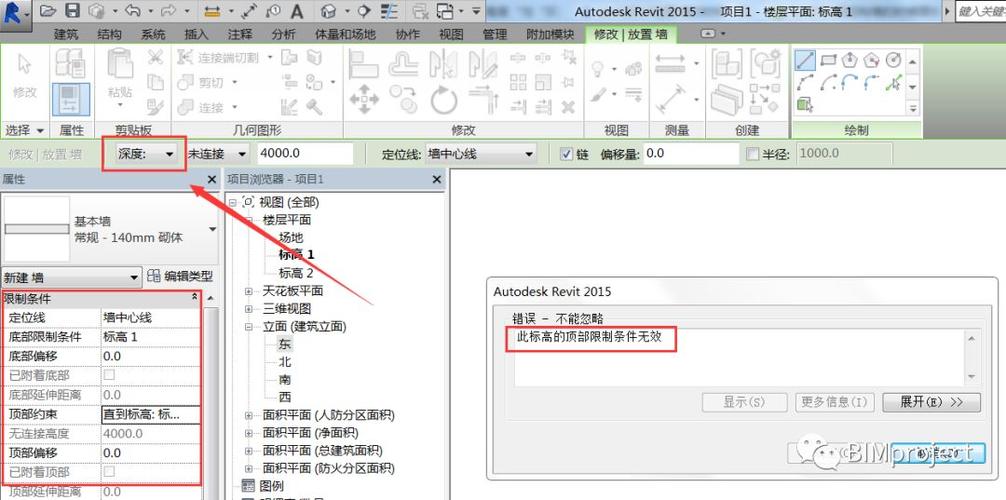
Task: Select the 东 elevation view
Action: [x=284, y=344]
